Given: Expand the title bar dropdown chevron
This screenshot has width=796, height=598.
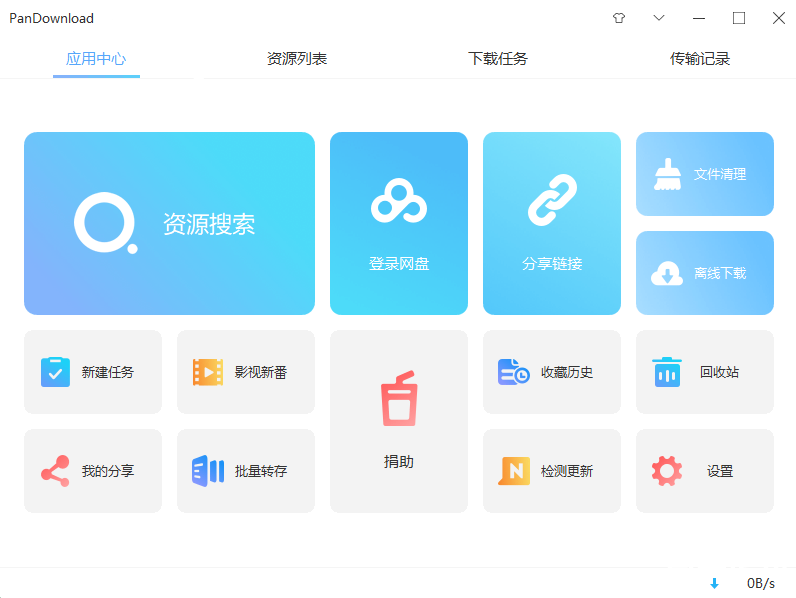Looking at the screenshot, I should 659,18.
